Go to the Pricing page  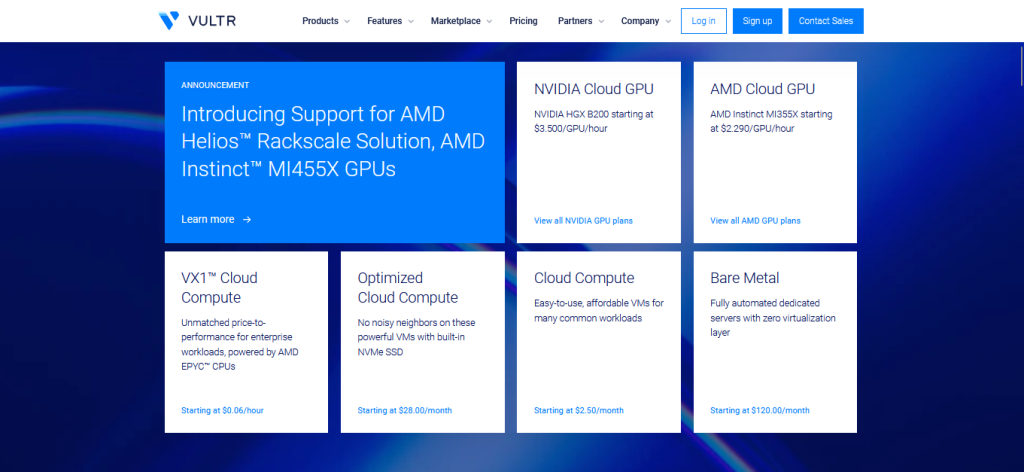point(523,21)
